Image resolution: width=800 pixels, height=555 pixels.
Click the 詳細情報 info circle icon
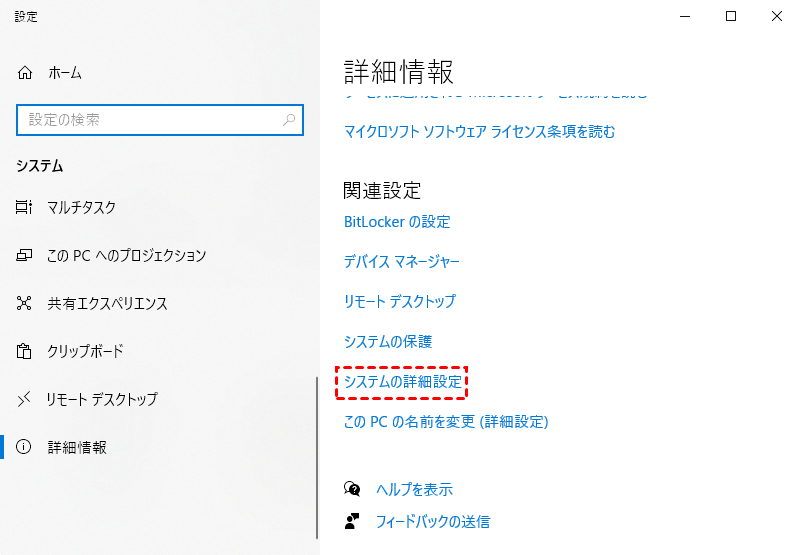click(x=23, y=447)
